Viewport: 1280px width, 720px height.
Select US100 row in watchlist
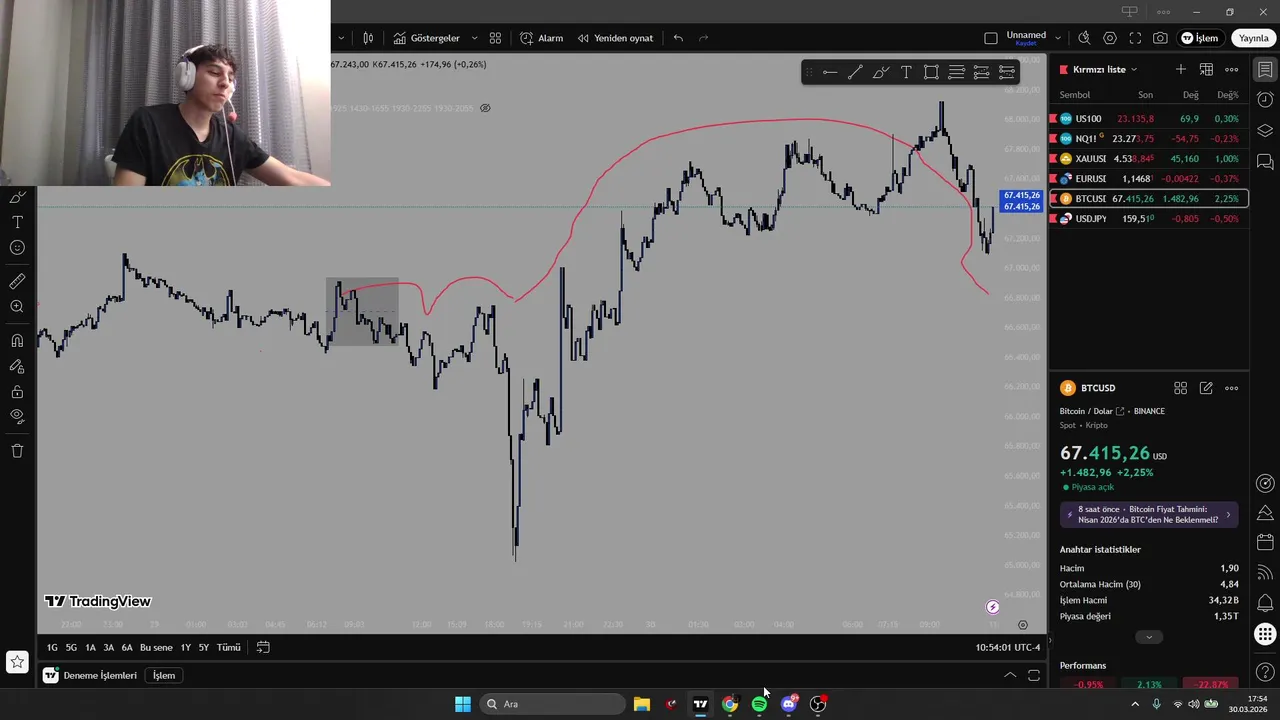[x=1148, y=119]
